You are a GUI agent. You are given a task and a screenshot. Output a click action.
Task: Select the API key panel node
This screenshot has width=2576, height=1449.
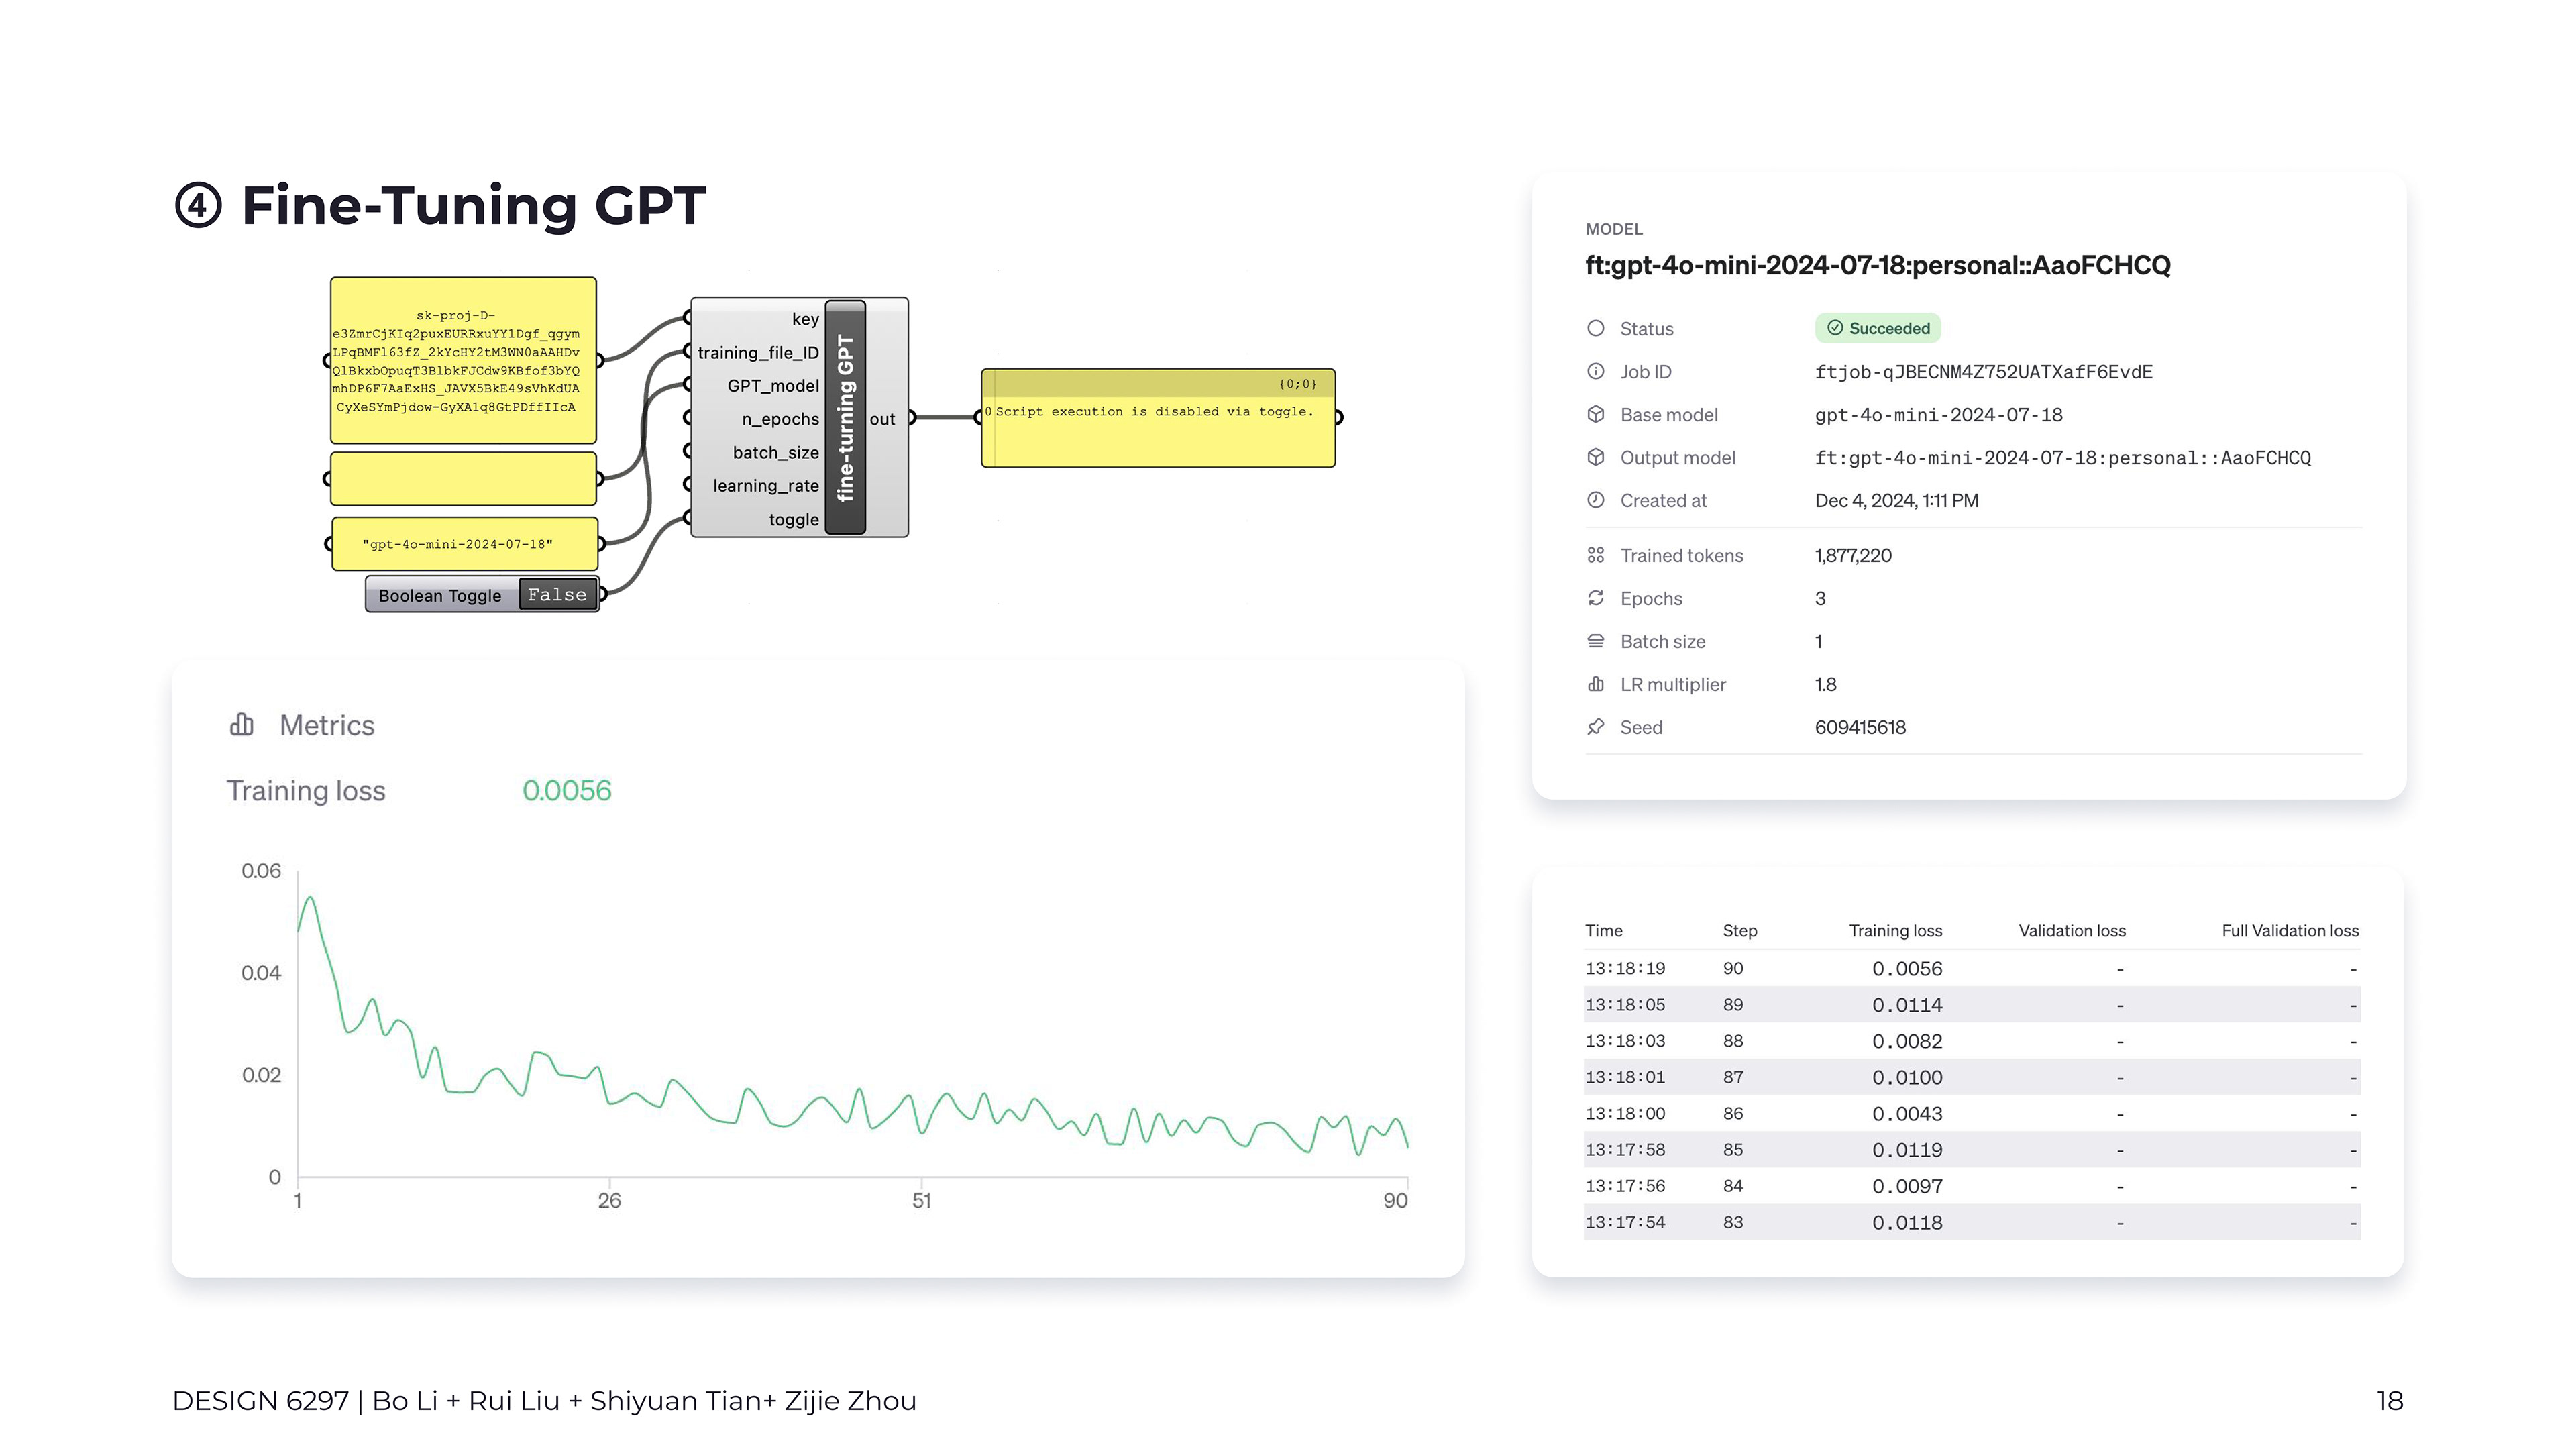click(463, 361)
